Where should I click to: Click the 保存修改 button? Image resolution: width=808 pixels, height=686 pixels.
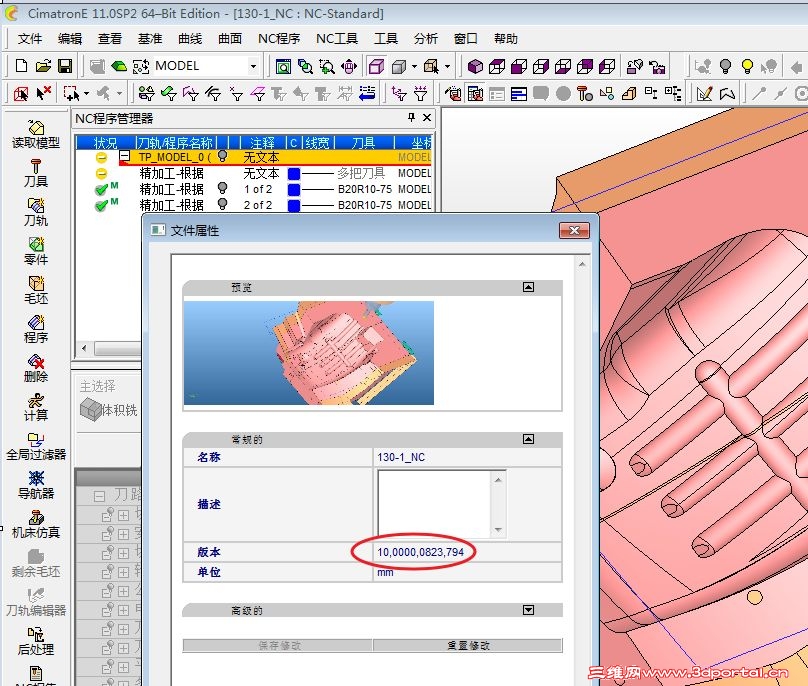(x=278, y=645)
